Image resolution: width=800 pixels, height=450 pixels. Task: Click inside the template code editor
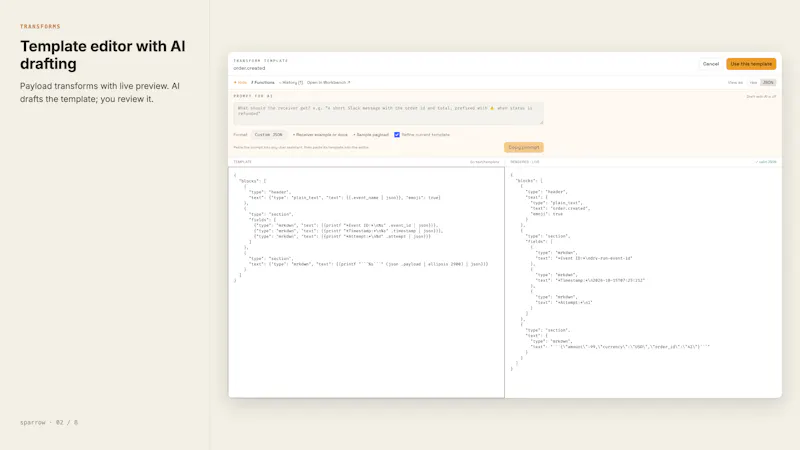pyautogui.click(x=366, y=282)
